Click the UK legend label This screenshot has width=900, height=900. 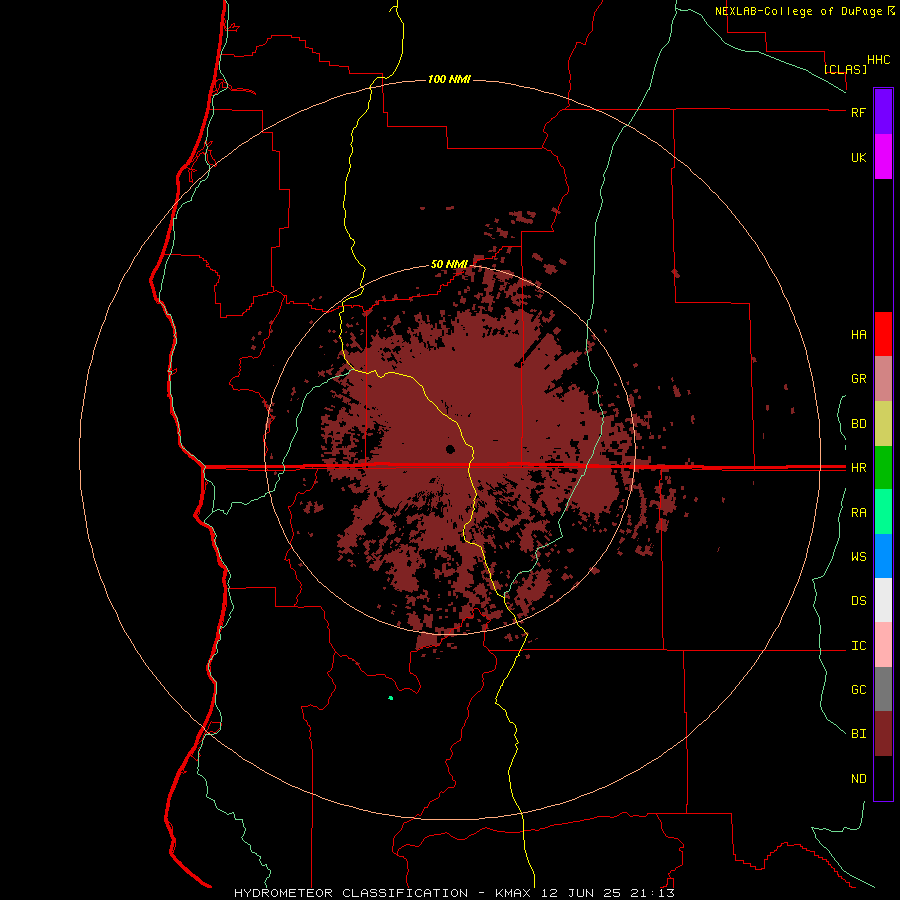pyautogui.click(x=858, y=157)
